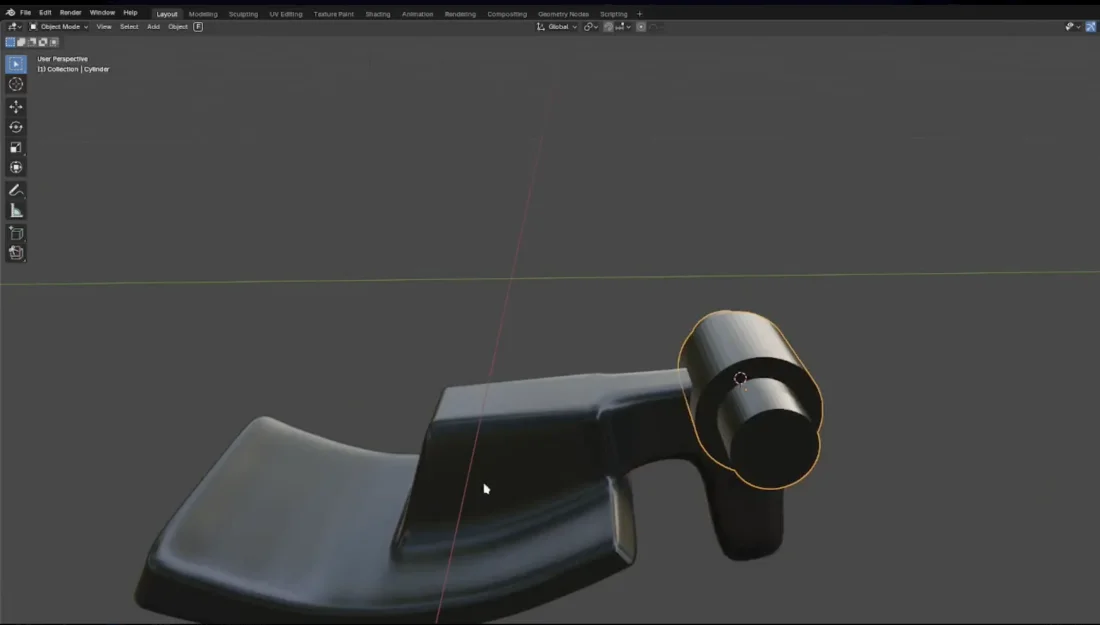Screen dimensions: 1100x625
Task: Set selection mode to subtract
Action: (x=32, y=42)
